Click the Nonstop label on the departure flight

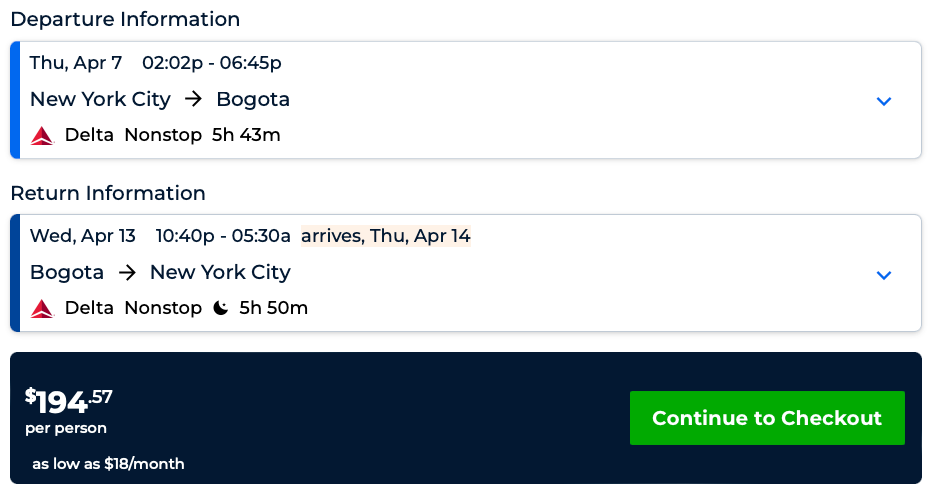(163, 135)
